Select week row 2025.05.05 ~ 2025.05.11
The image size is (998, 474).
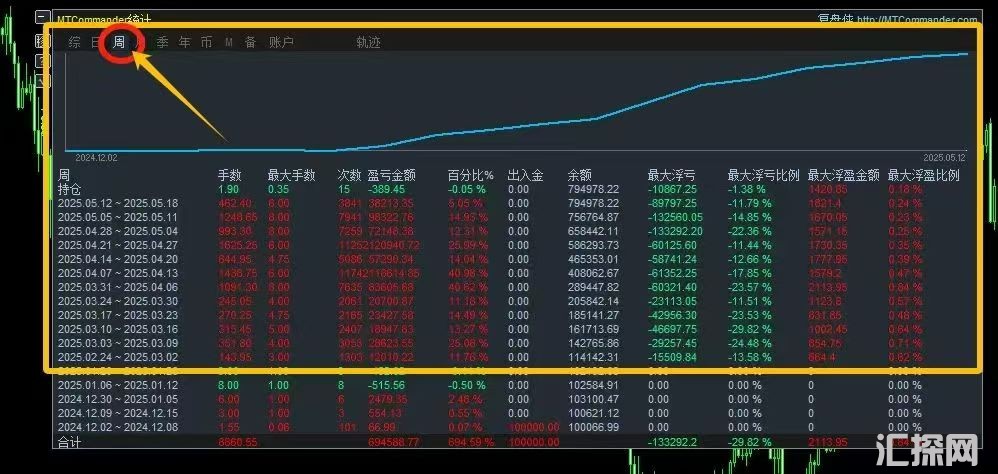tap(118, 218)
